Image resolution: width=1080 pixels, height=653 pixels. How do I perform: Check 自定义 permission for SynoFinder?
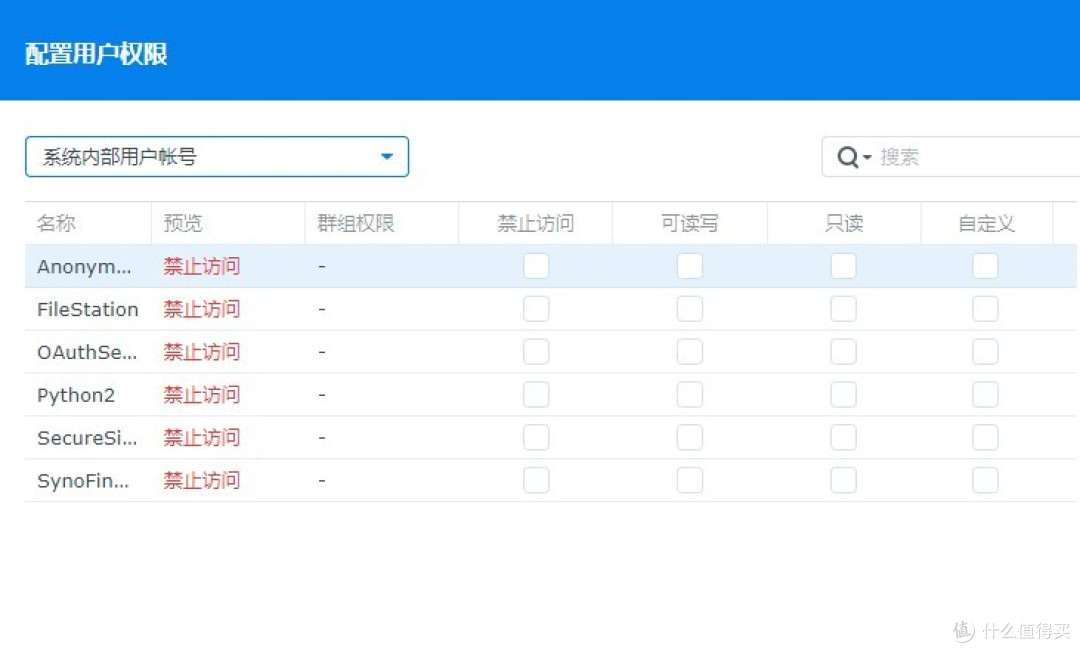tap(985, 480)
